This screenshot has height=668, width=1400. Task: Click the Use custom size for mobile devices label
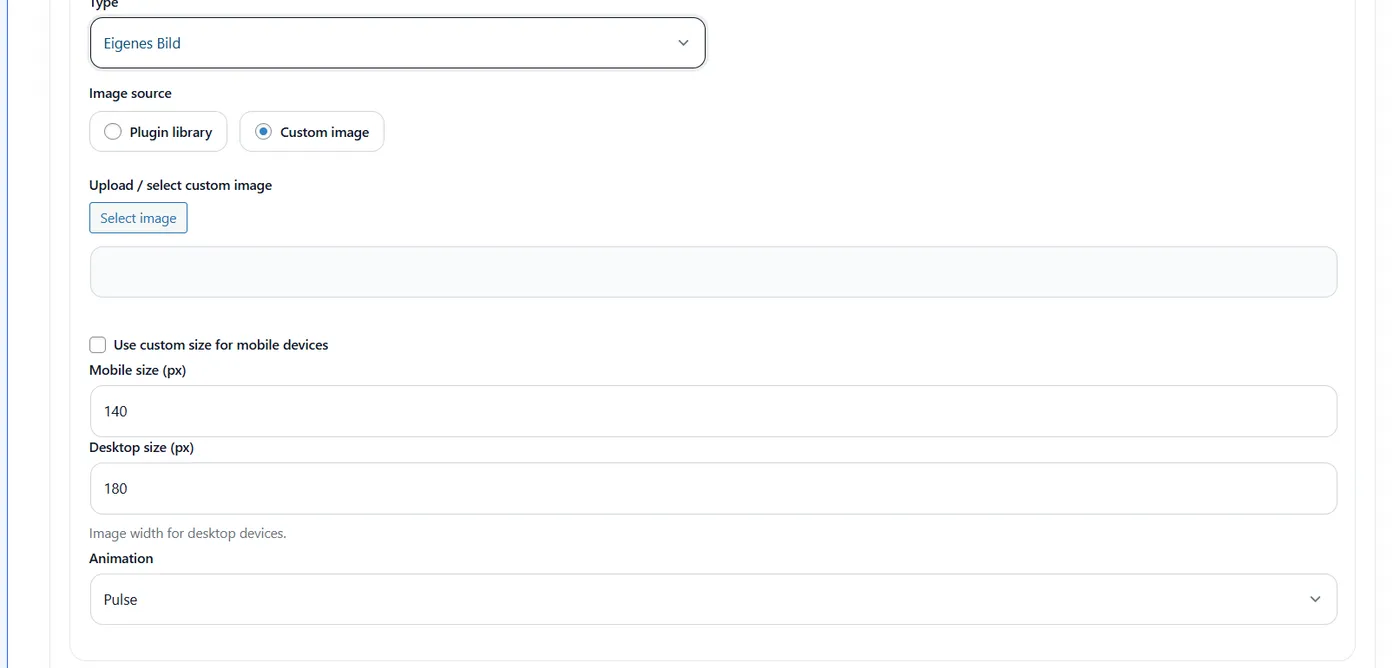pyautogui.click(x=221, y=345)
